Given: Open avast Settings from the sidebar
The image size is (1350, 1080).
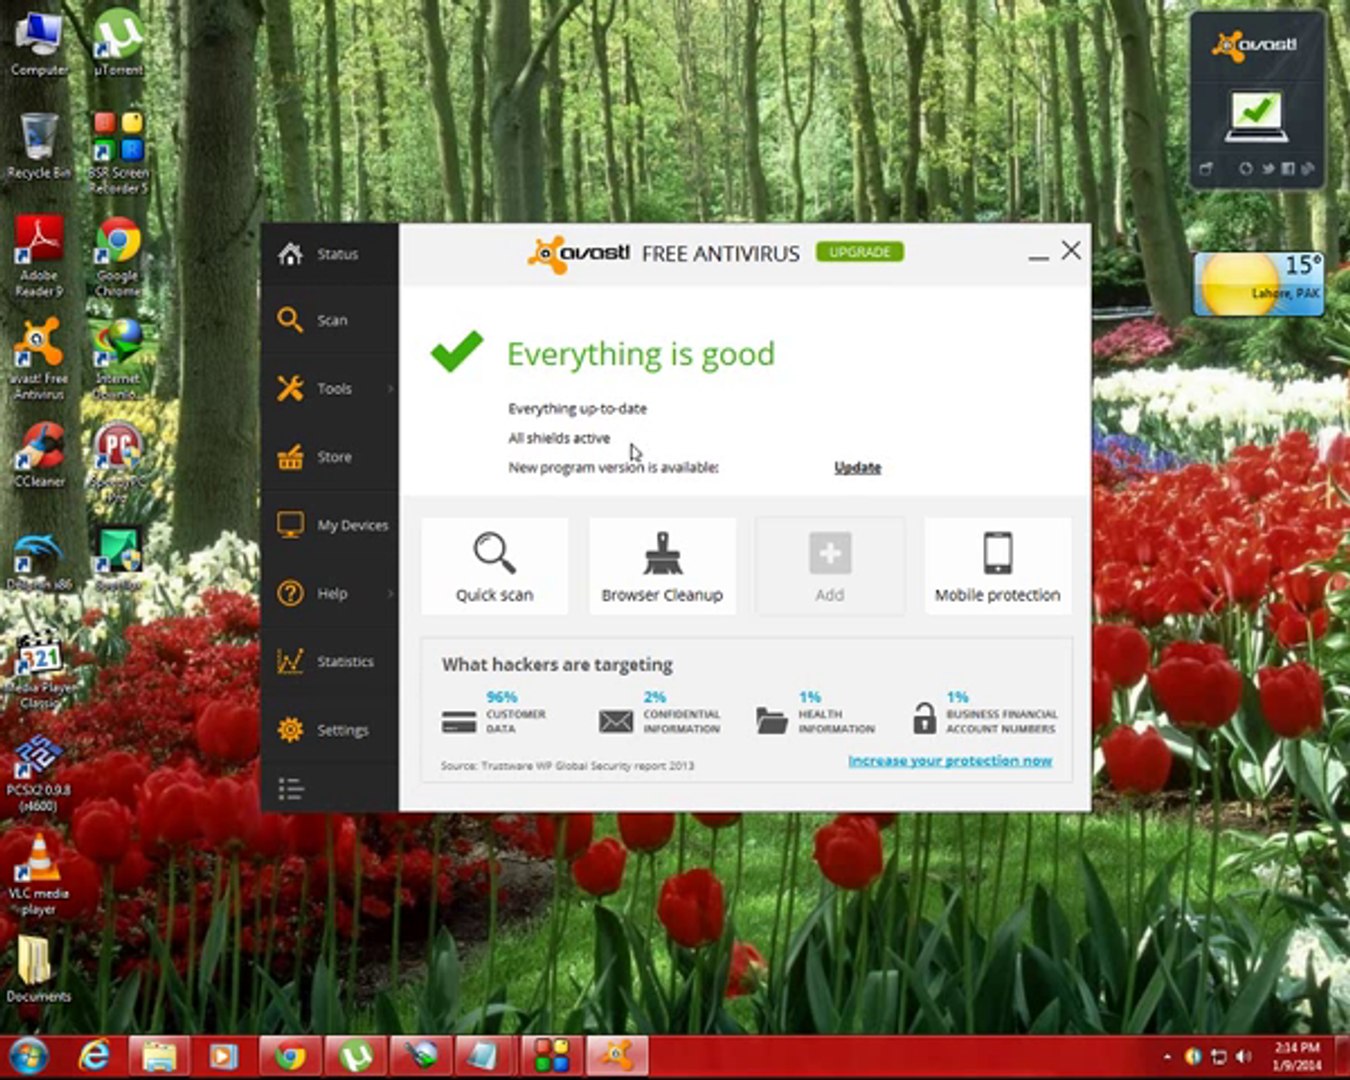Looking at the screenshot, I should (x=329, y=730).
